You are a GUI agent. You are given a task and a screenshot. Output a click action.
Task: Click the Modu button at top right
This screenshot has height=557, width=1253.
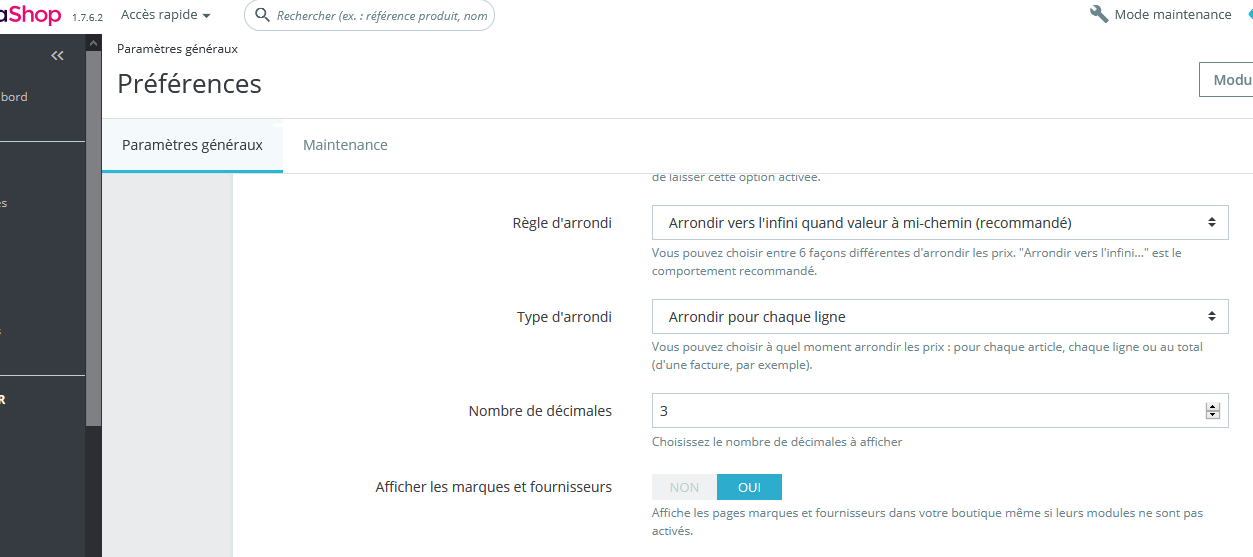pos(1227,80)
